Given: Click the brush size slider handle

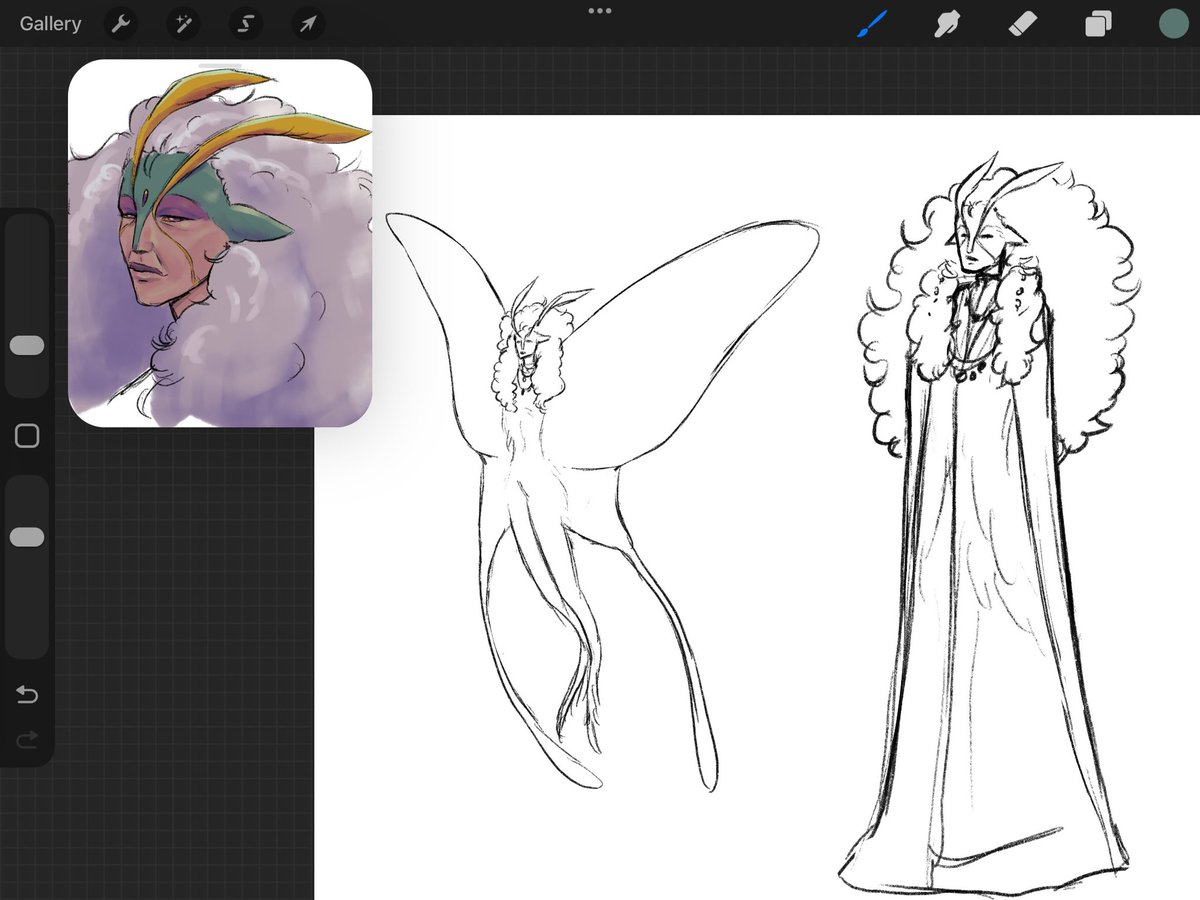Looking at the screenshot, I should pos(27,345).
